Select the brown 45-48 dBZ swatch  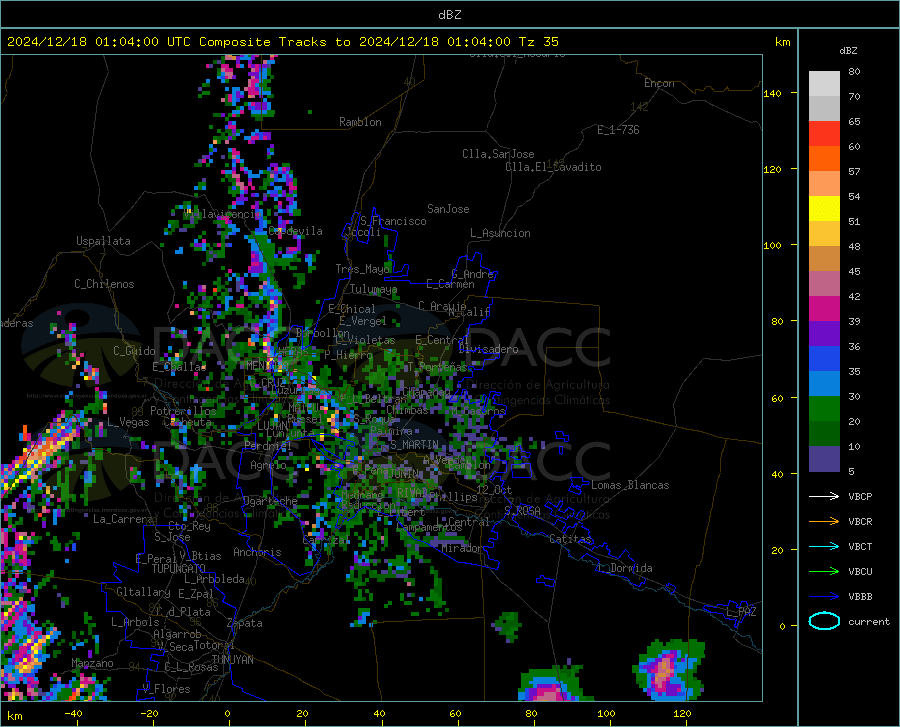(x=824, y=259)
